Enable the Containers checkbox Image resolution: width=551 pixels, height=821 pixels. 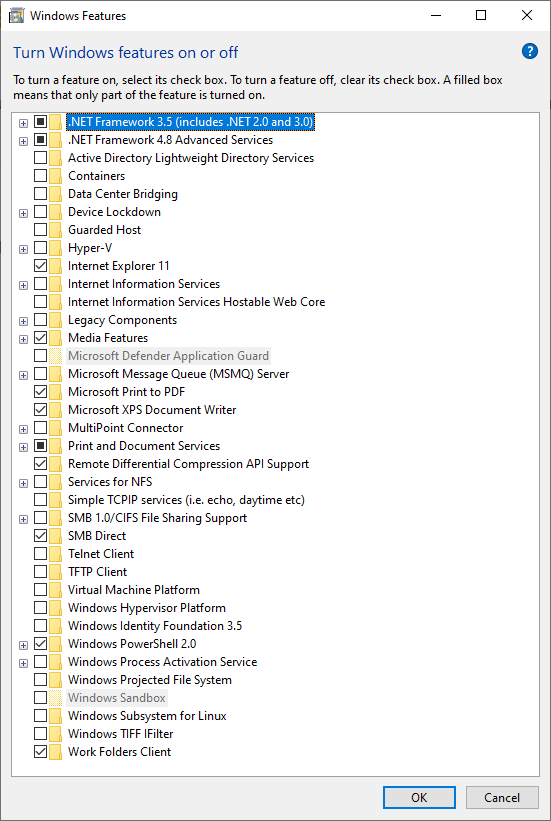40,176
